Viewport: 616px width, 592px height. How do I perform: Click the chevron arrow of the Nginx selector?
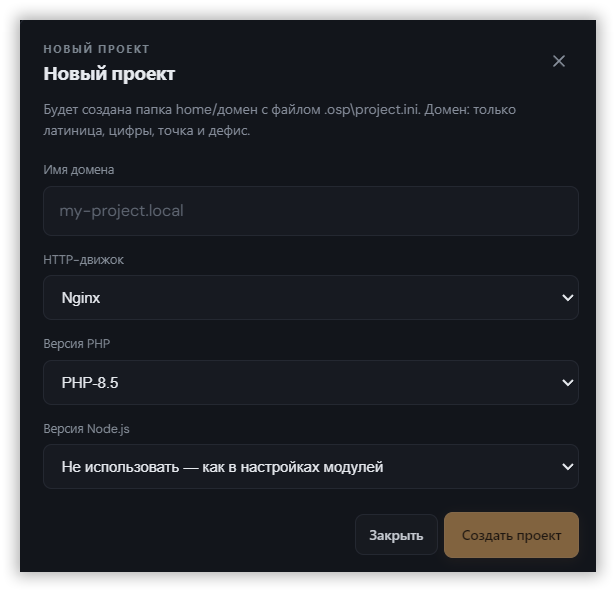[x=567, y=298]
